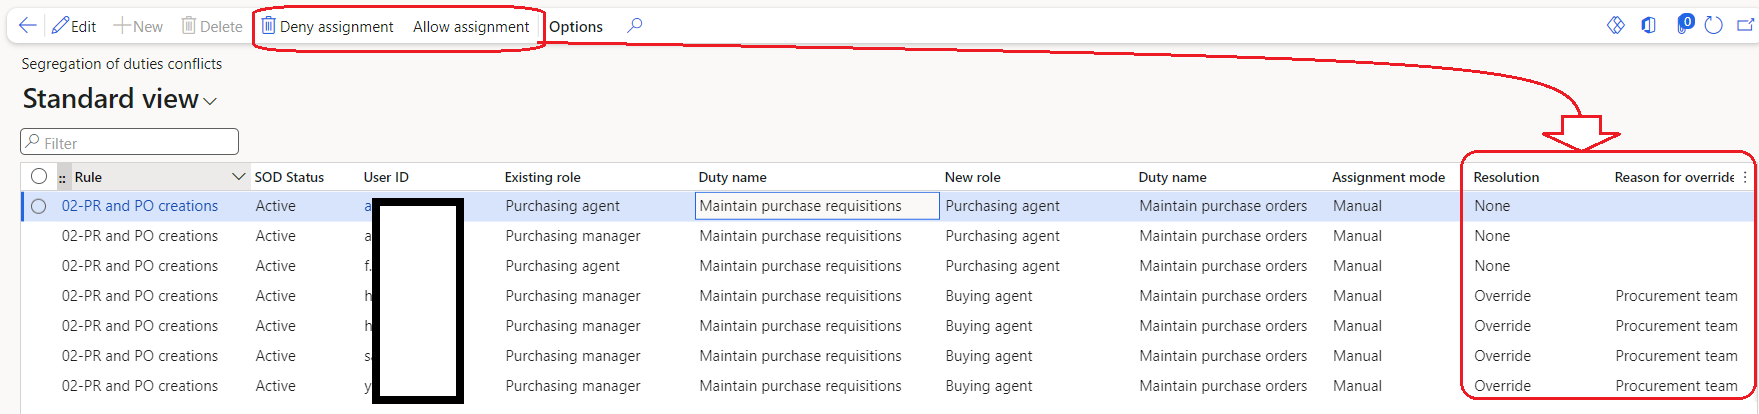Select the first row's selection circle
This screenshot has width=1759, height=414.
[x=39, y=206]
